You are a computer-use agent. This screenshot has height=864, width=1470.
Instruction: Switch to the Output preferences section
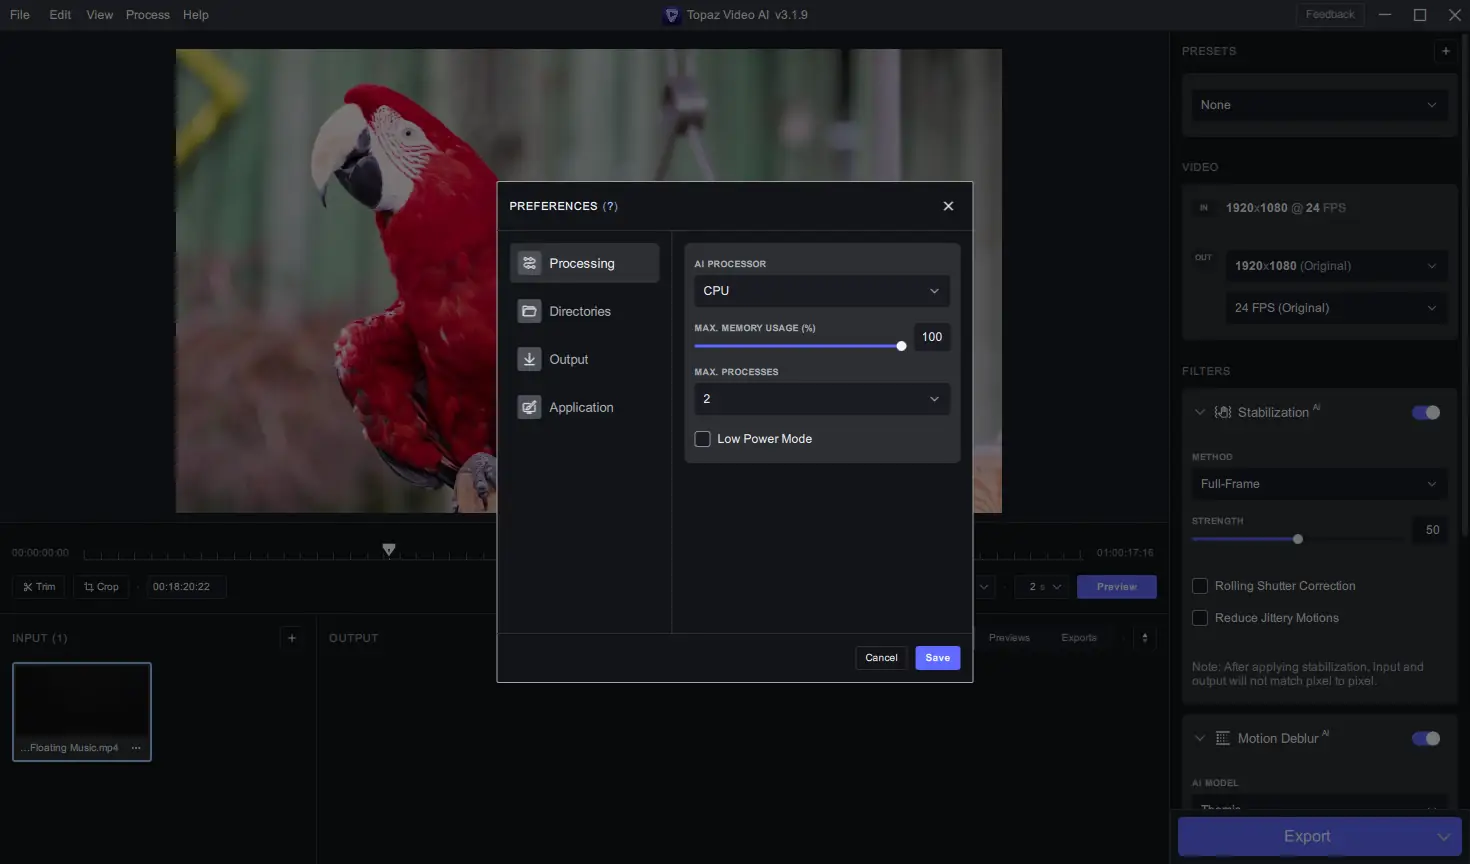click(585, 359)
